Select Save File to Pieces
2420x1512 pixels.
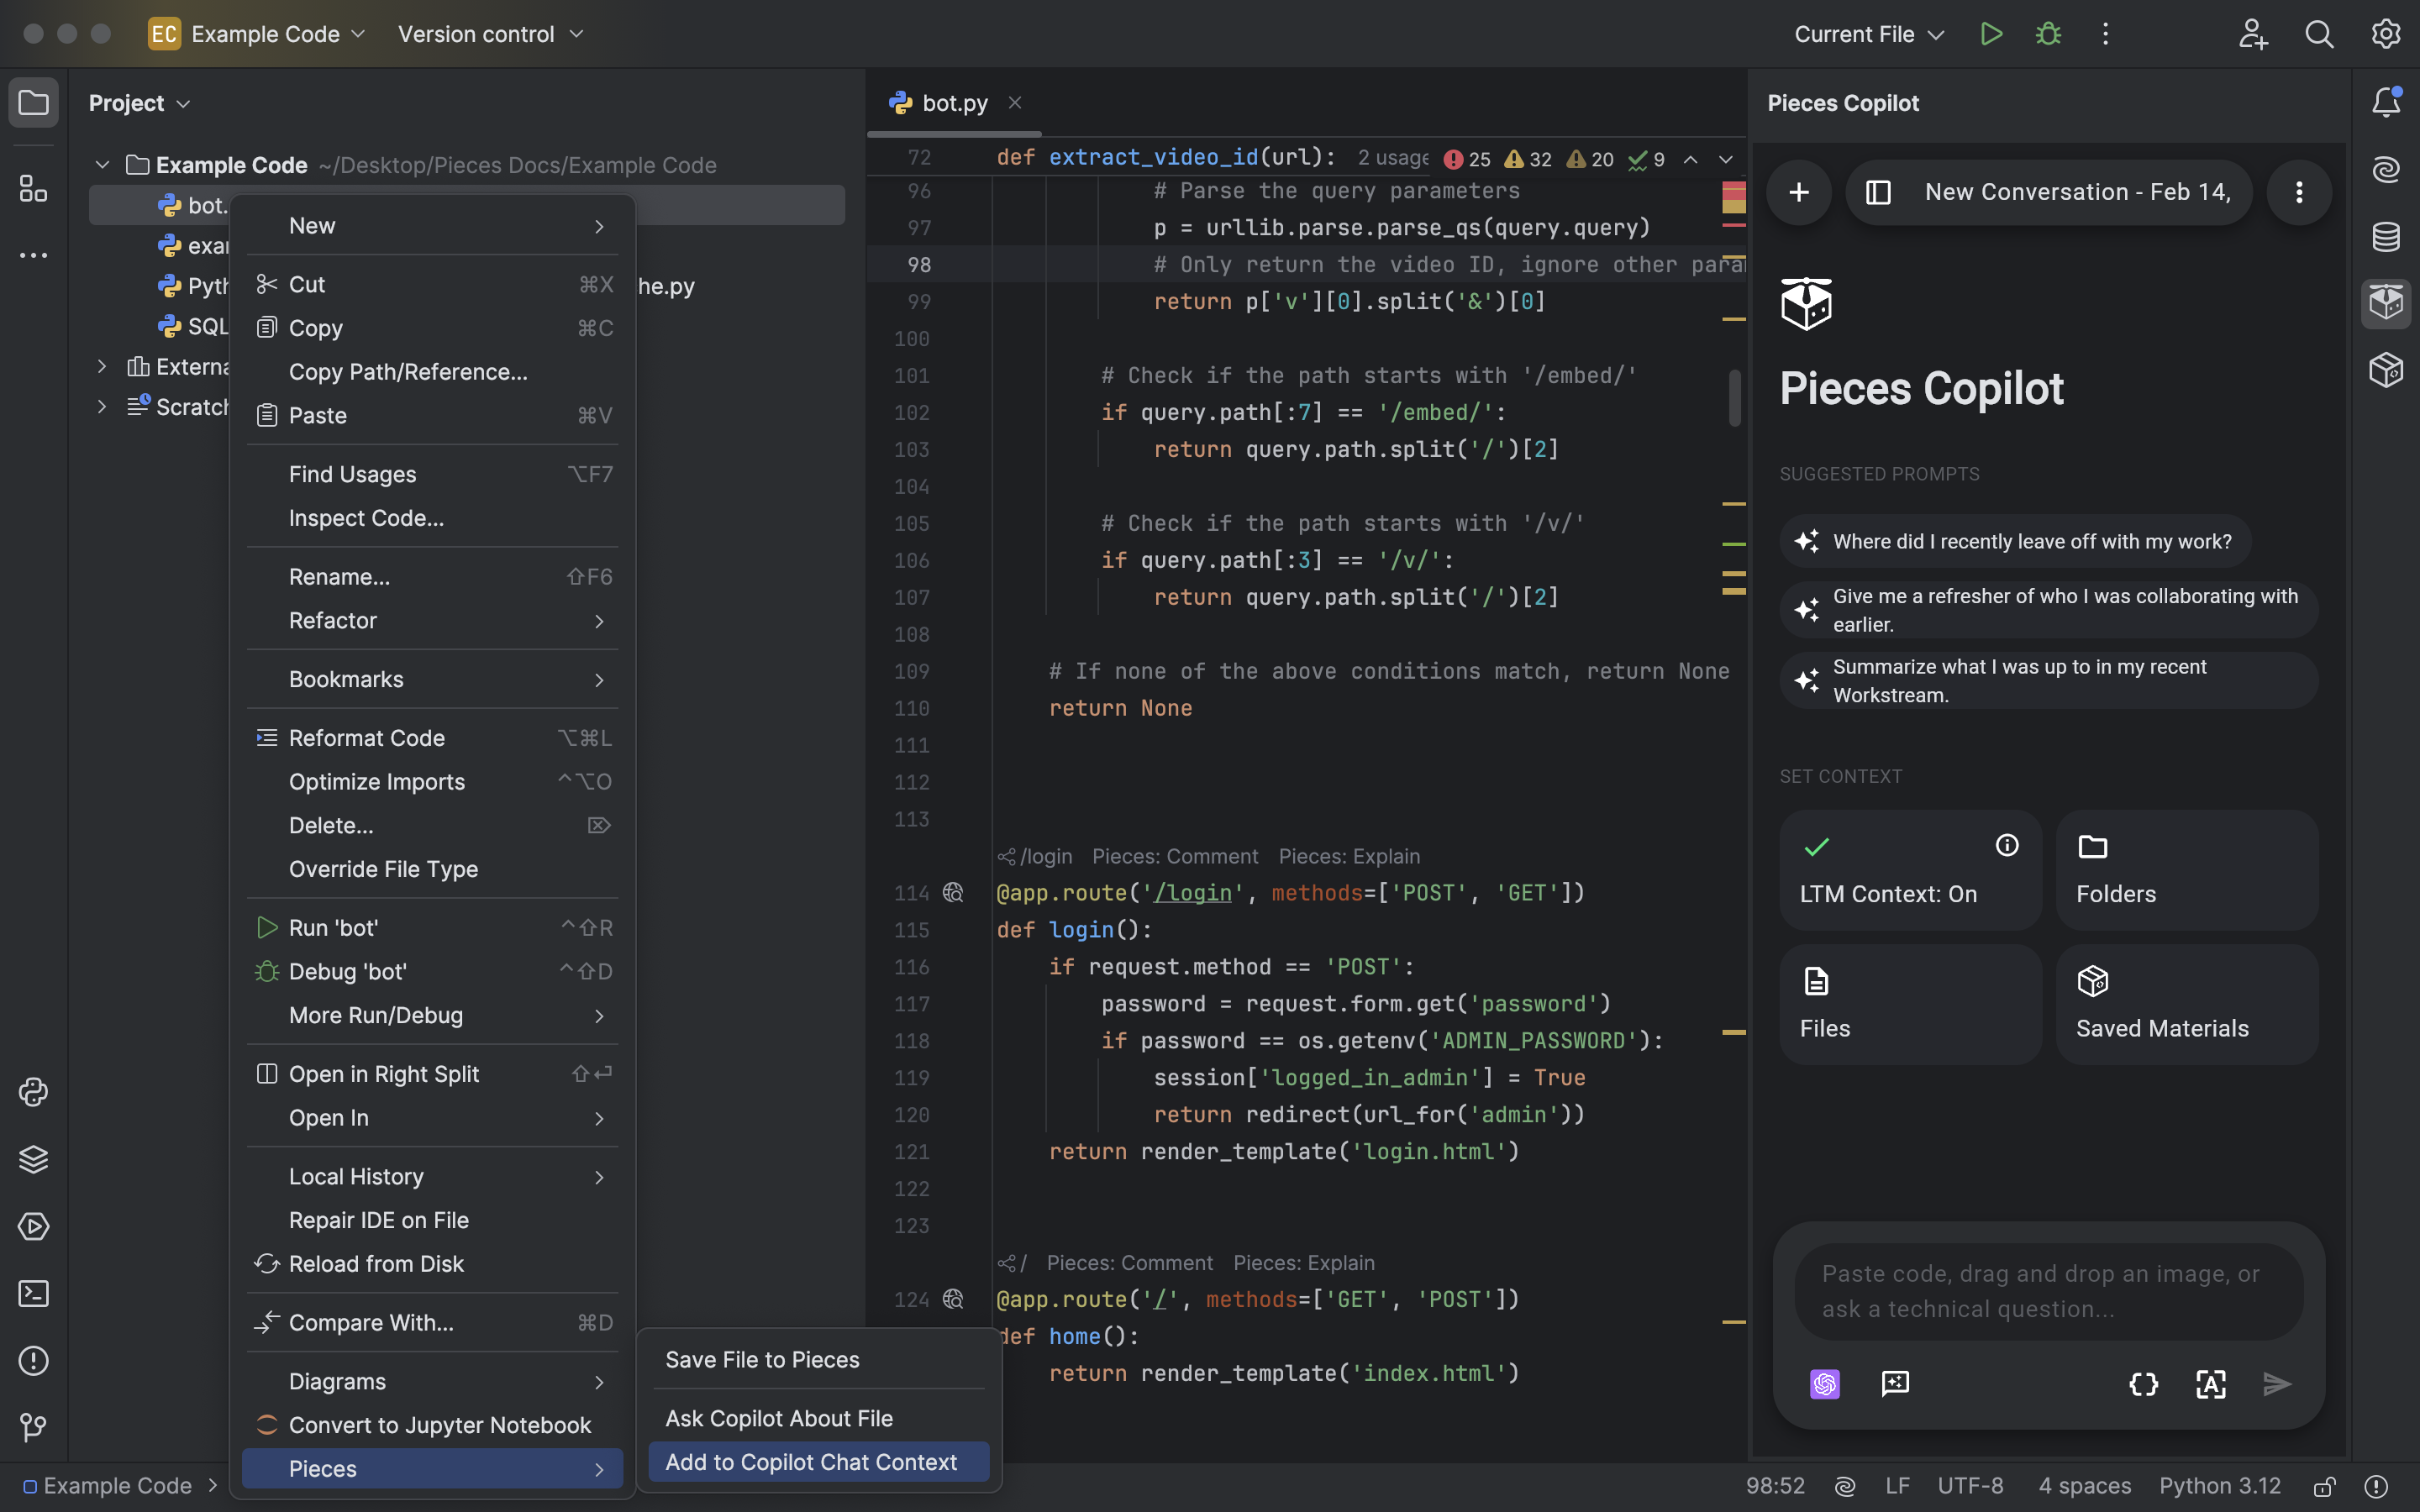(x=819, y=1360)
